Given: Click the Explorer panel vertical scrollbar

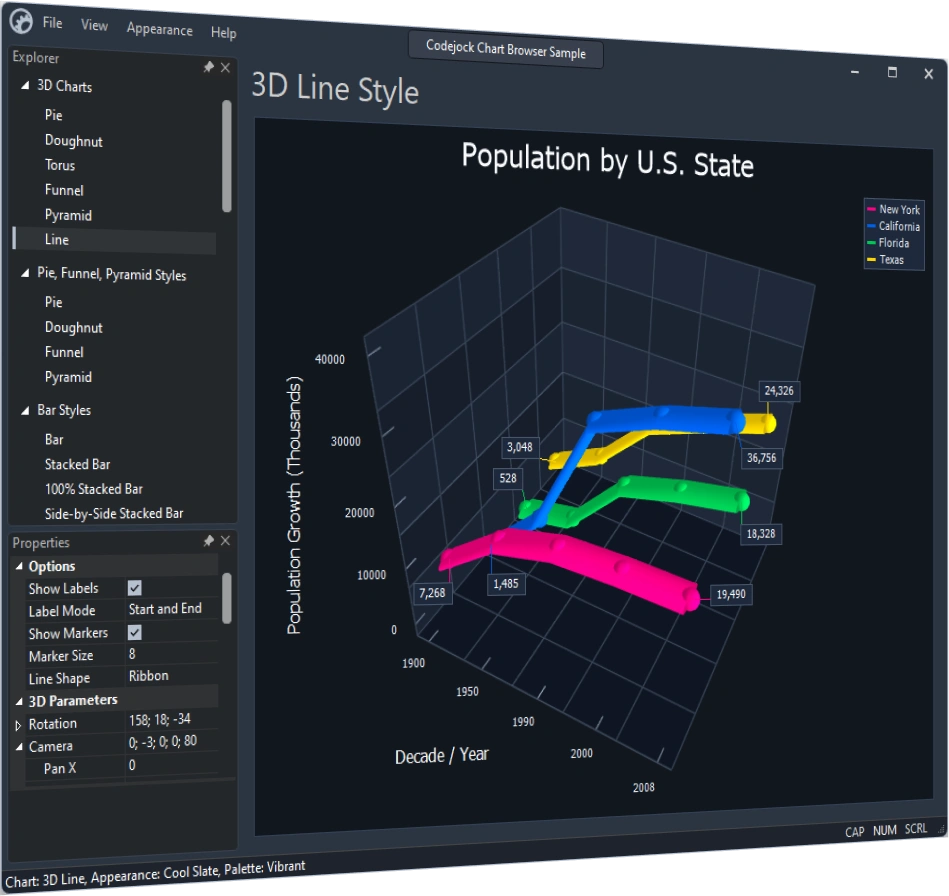Looking at the screenshot, I should click(227, 156).
